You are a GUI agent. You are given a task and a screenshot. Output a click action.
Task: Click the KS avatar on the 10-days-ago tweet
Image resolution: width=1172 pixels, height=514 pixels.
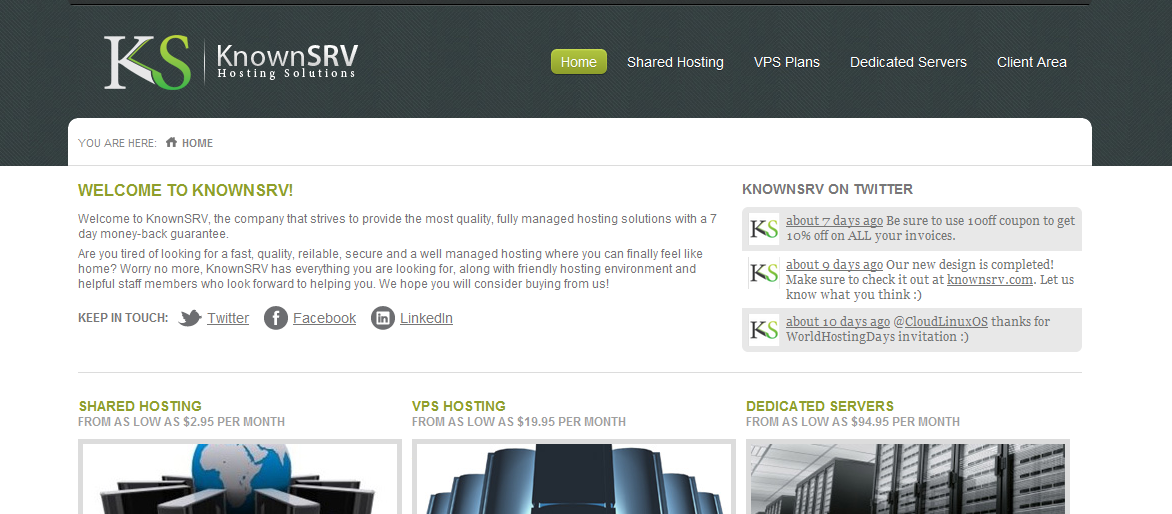click(764, 329)
